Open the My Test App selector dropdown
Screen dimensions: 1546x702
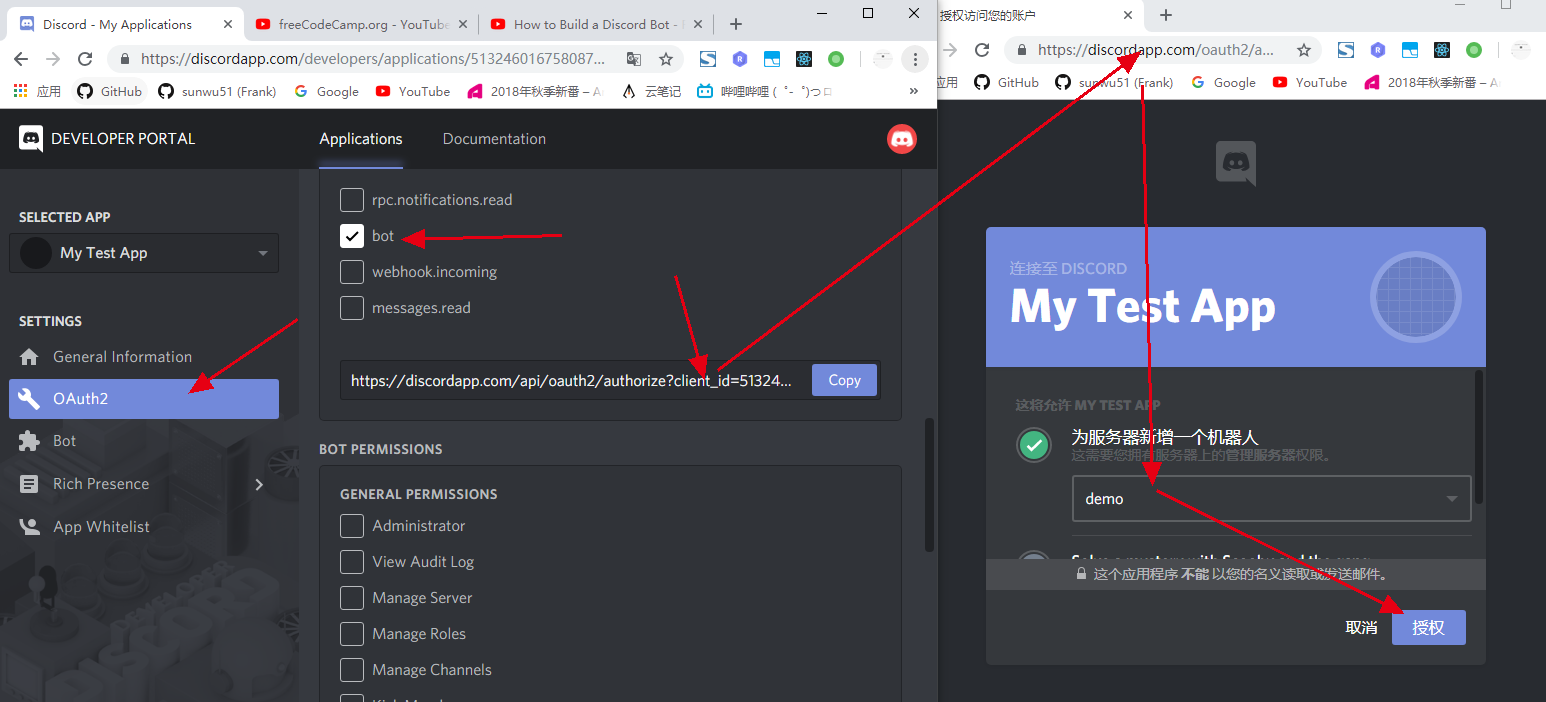pyautogui.click(x=144, y=253)
